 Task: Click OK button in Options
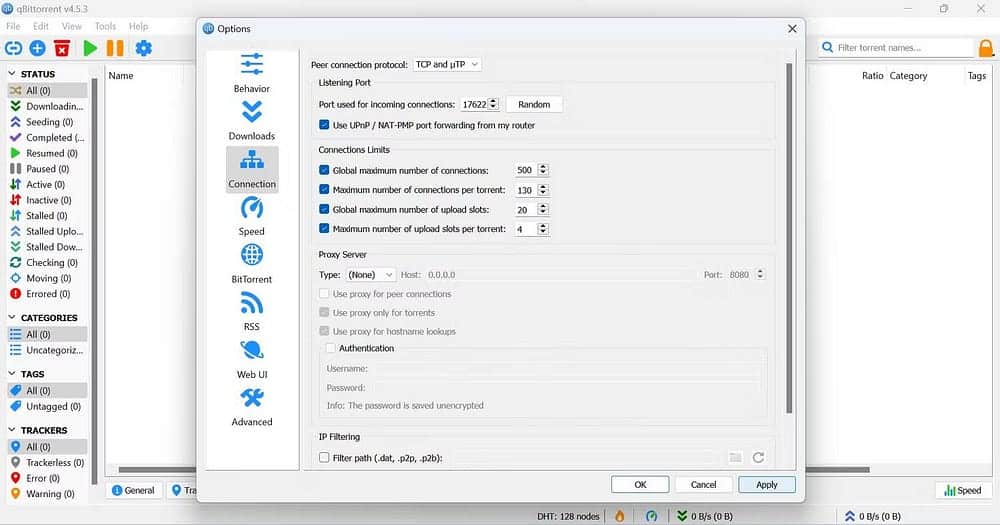pyautogui.click(x=640, y=485)
